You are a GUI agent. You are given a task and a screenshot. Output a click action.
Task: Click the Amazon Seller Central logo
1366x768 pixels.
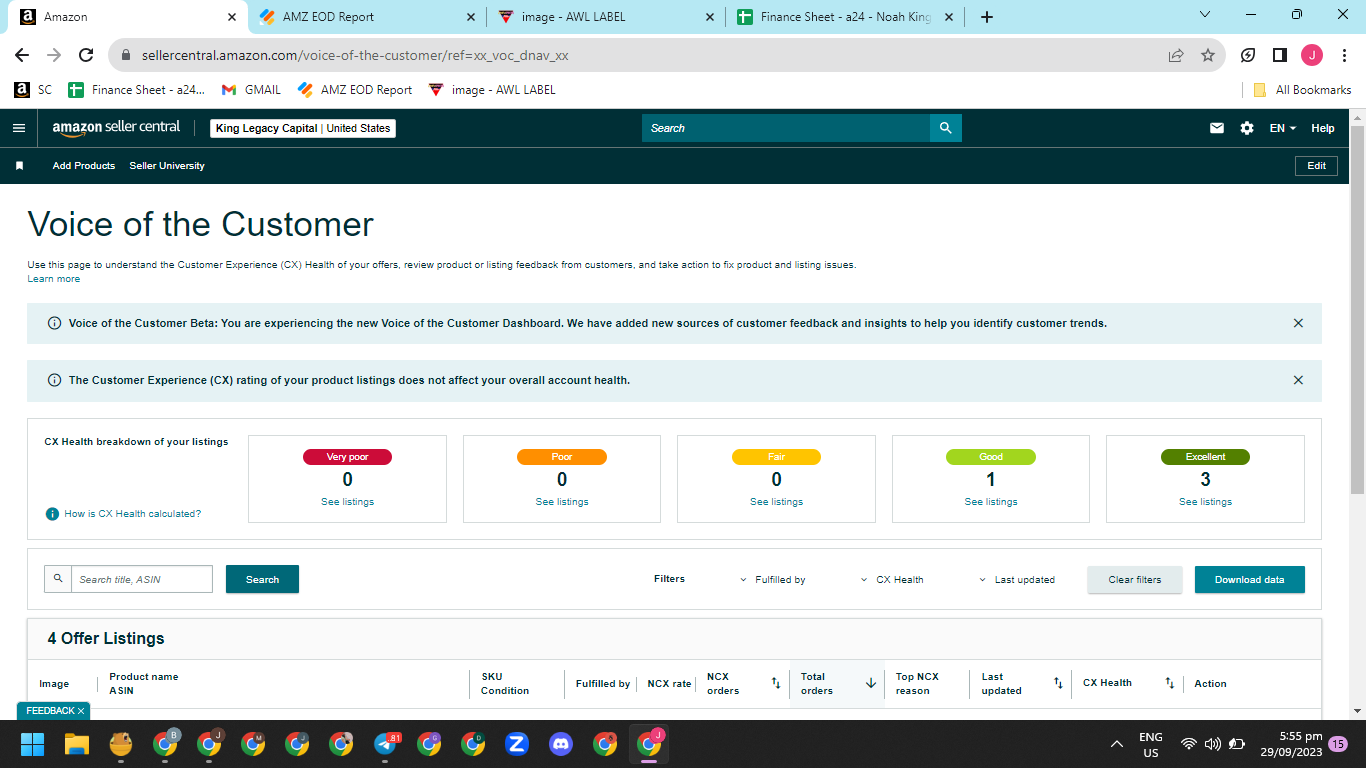pyautogui.click(x=116, y=128)
